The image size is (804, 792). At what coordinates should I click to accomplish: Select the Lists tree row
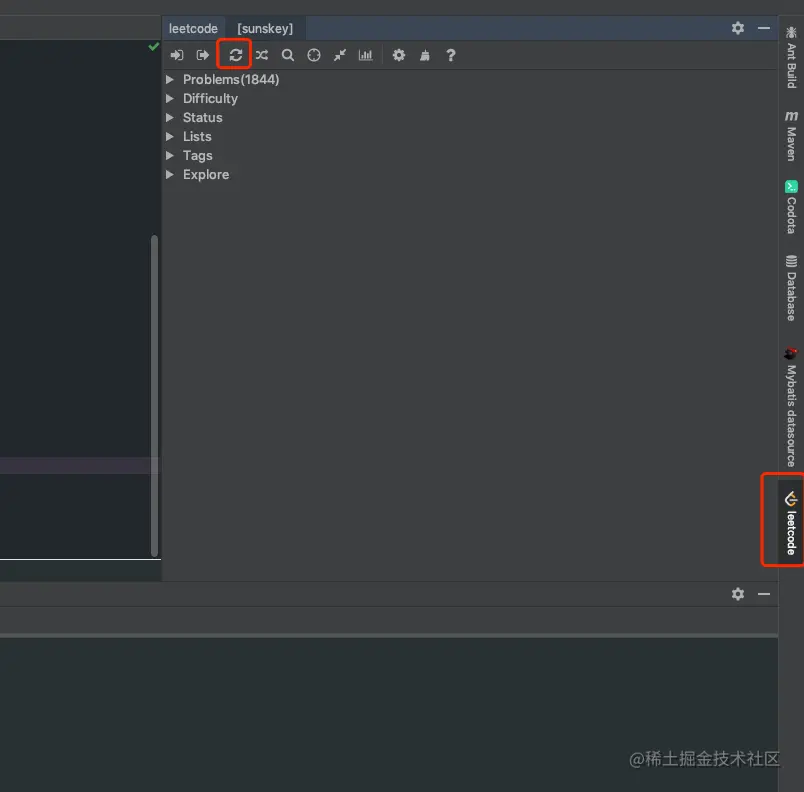click(x=470, y=136)
